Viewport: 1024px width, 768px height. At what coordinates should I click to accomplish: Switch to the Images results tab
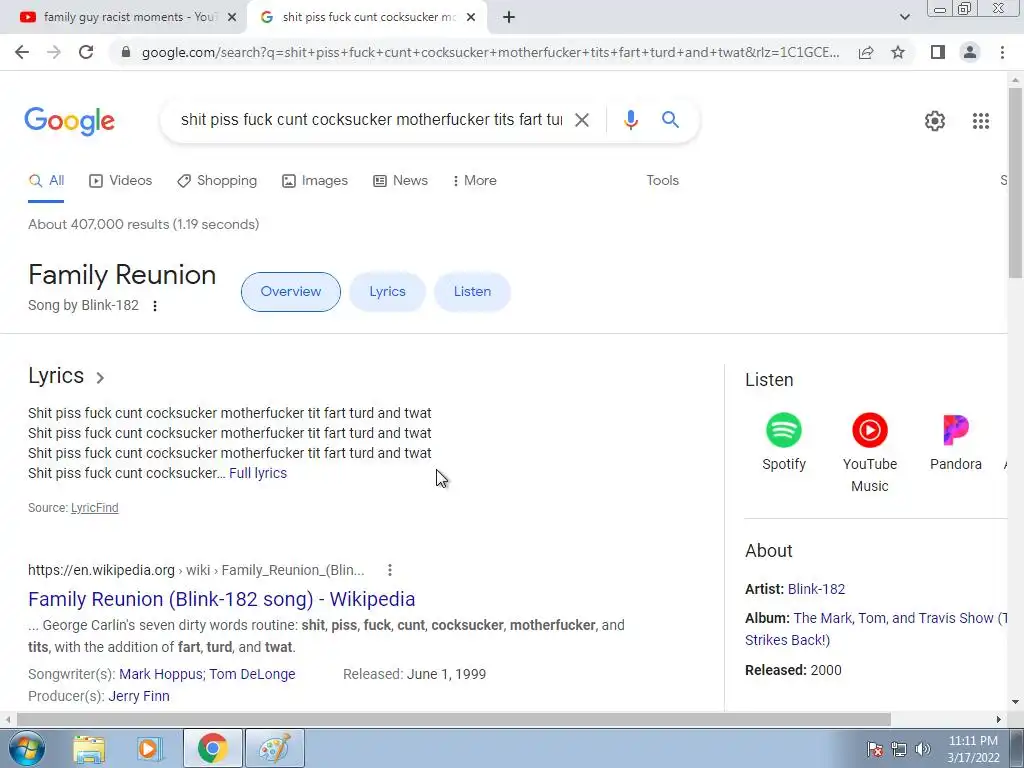(315, 181)
